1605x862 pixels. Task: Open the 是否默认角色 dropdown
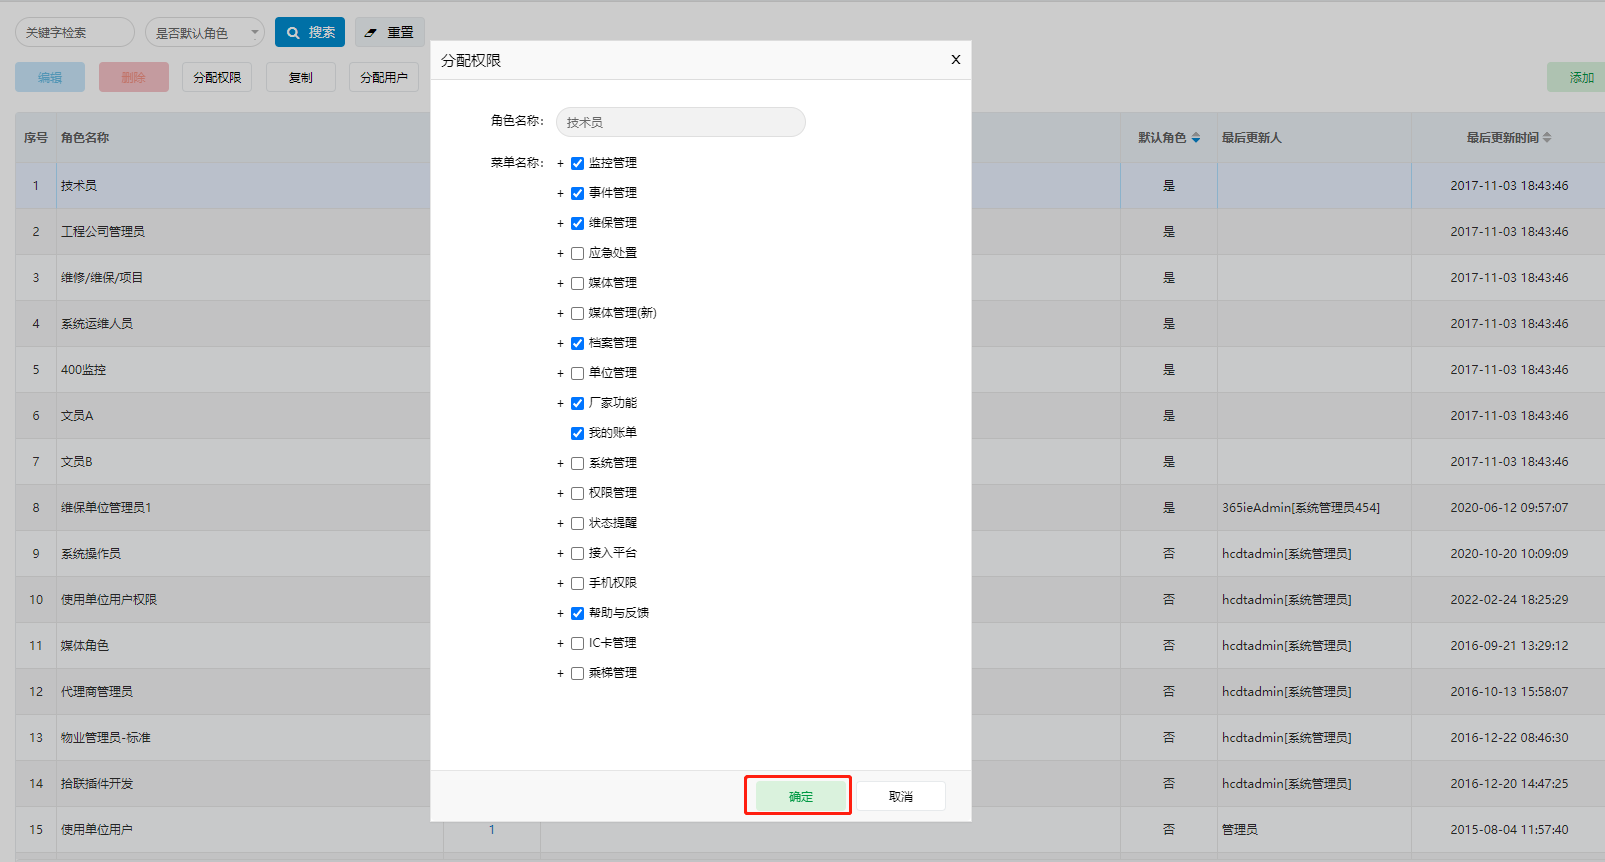coord(205,33)
